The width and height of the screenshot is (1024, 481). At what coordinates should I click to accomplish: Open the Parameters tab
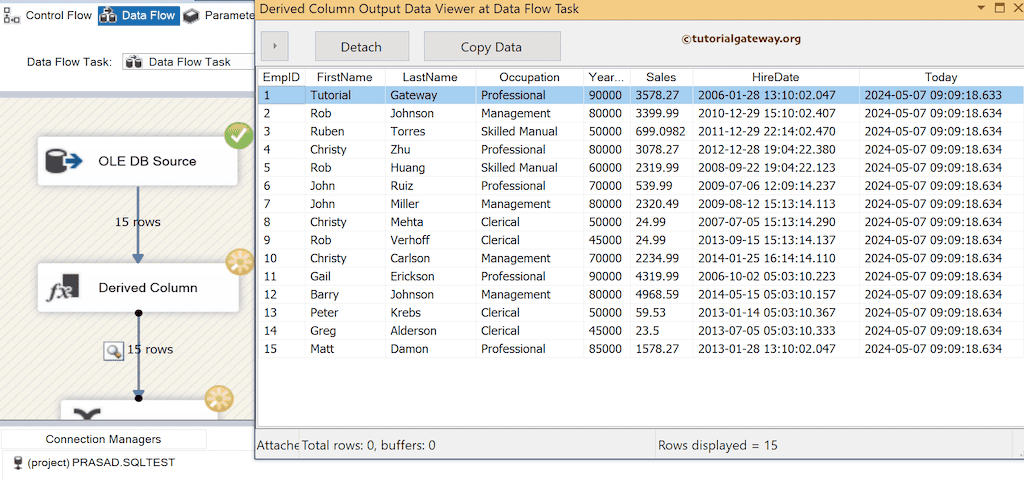point(219,16)
